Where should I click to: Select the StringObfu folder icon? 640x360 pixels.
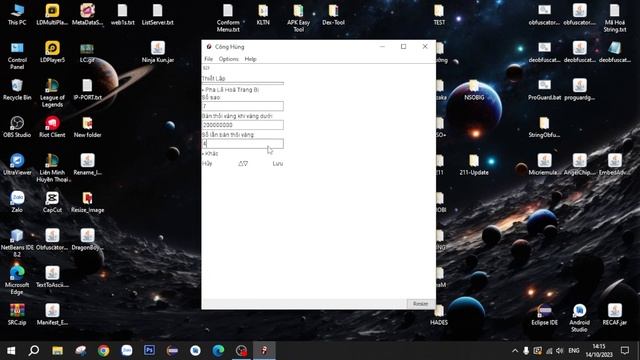click(544, 127)
